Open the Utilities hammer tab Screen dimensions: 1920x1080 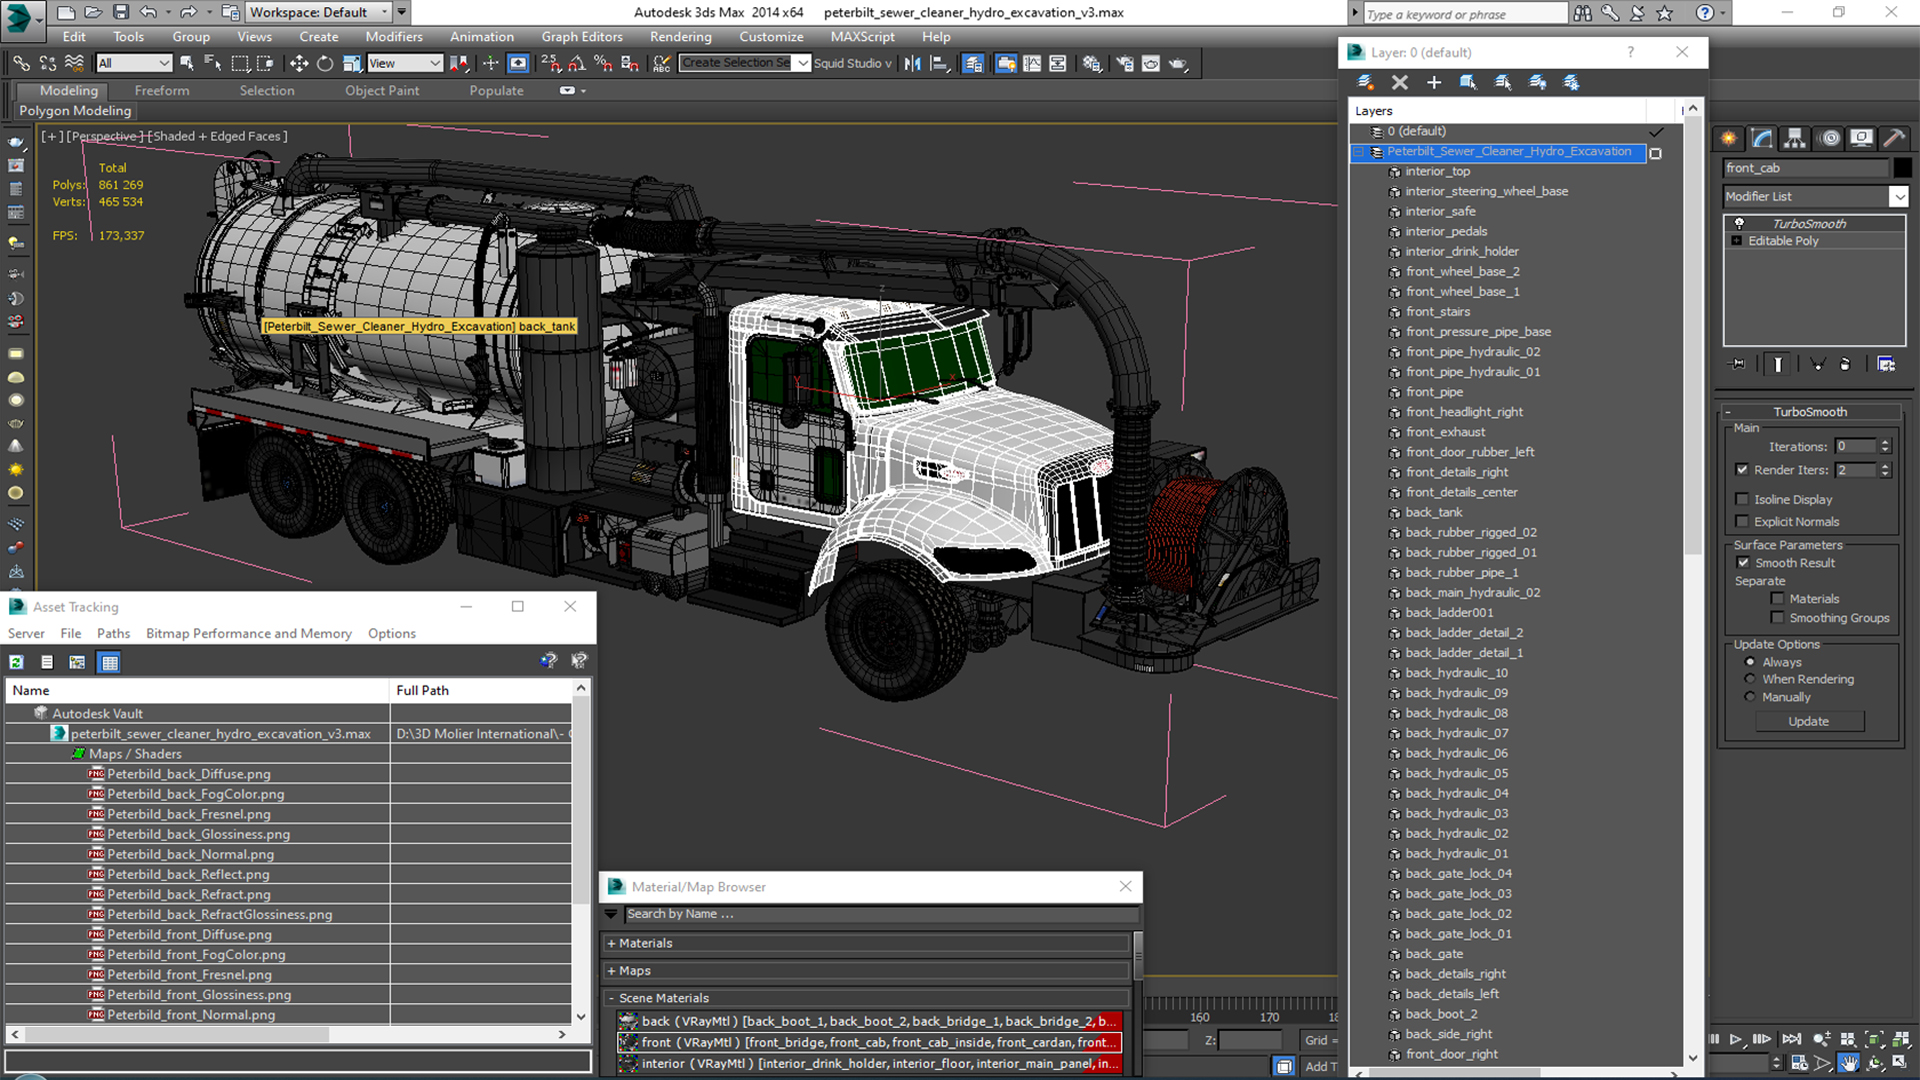(1894, 138)
